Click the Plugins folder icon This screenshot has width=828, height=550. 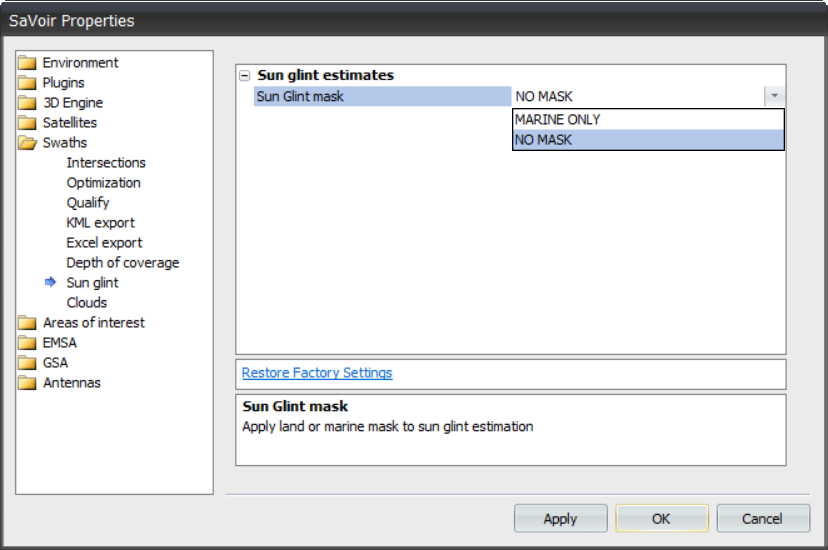(x=27, y=83)
